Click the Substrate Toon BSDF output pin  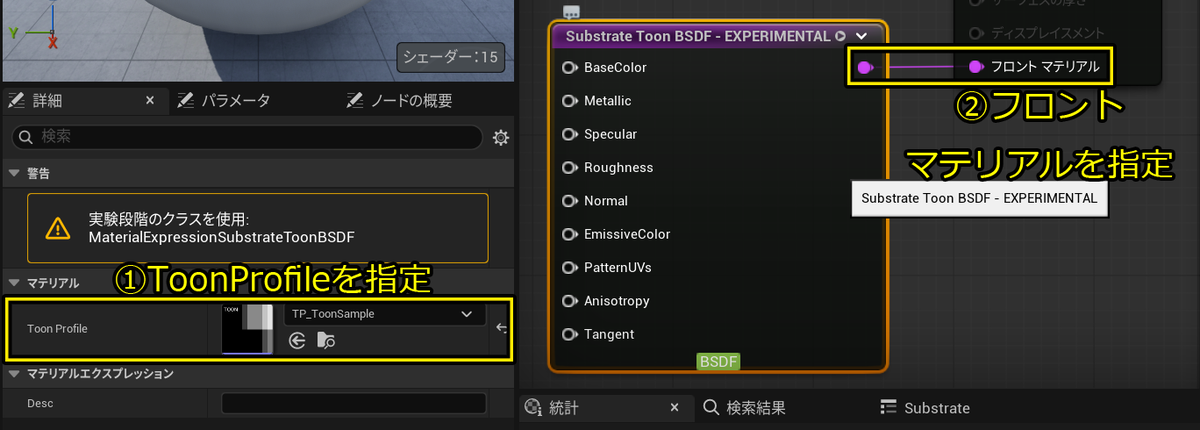[866, 67]
